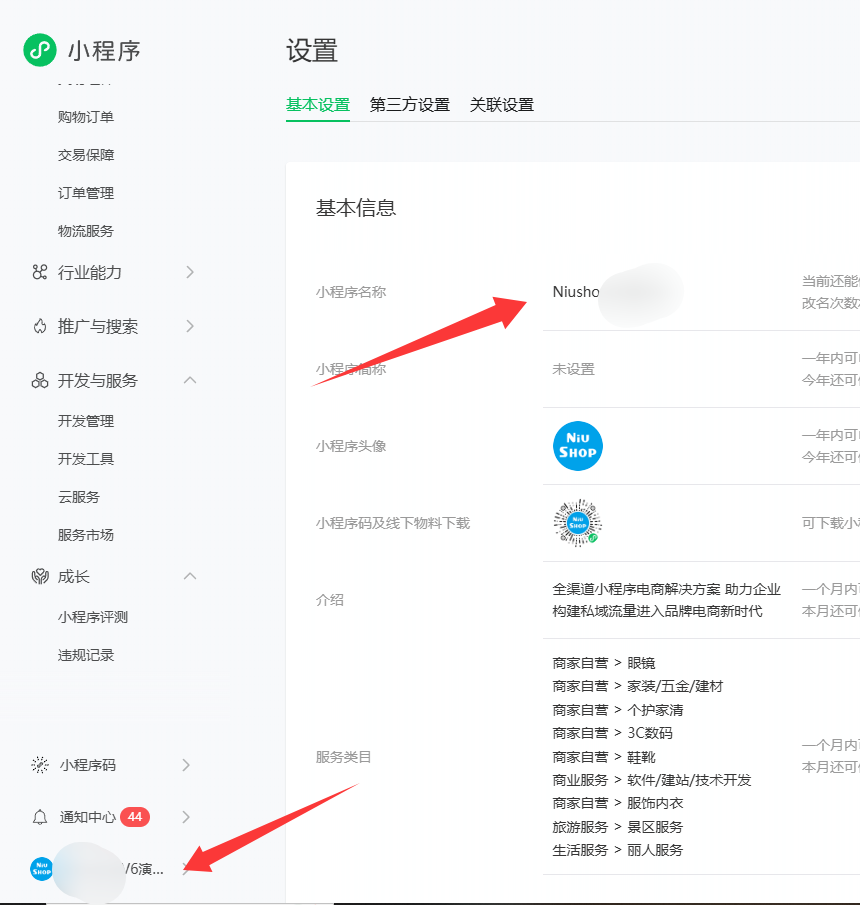Open 订单管理 in the sidebar

[x=86, y=193]
